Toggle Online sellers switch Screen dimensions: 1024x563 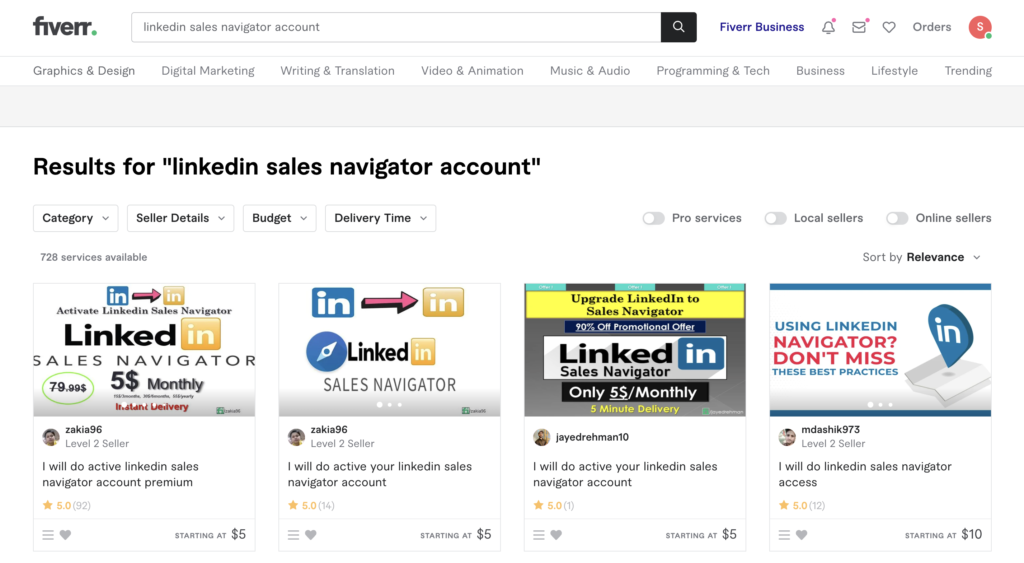coord(897,218)
